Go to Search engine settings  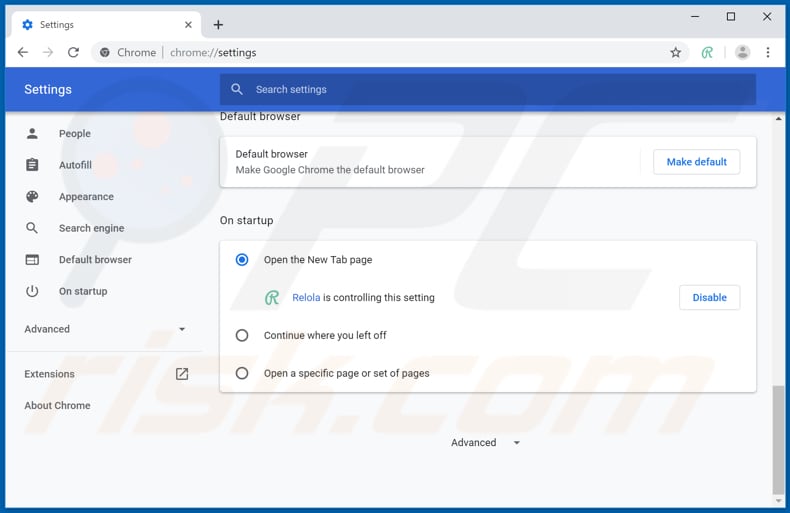click(91, 228)
